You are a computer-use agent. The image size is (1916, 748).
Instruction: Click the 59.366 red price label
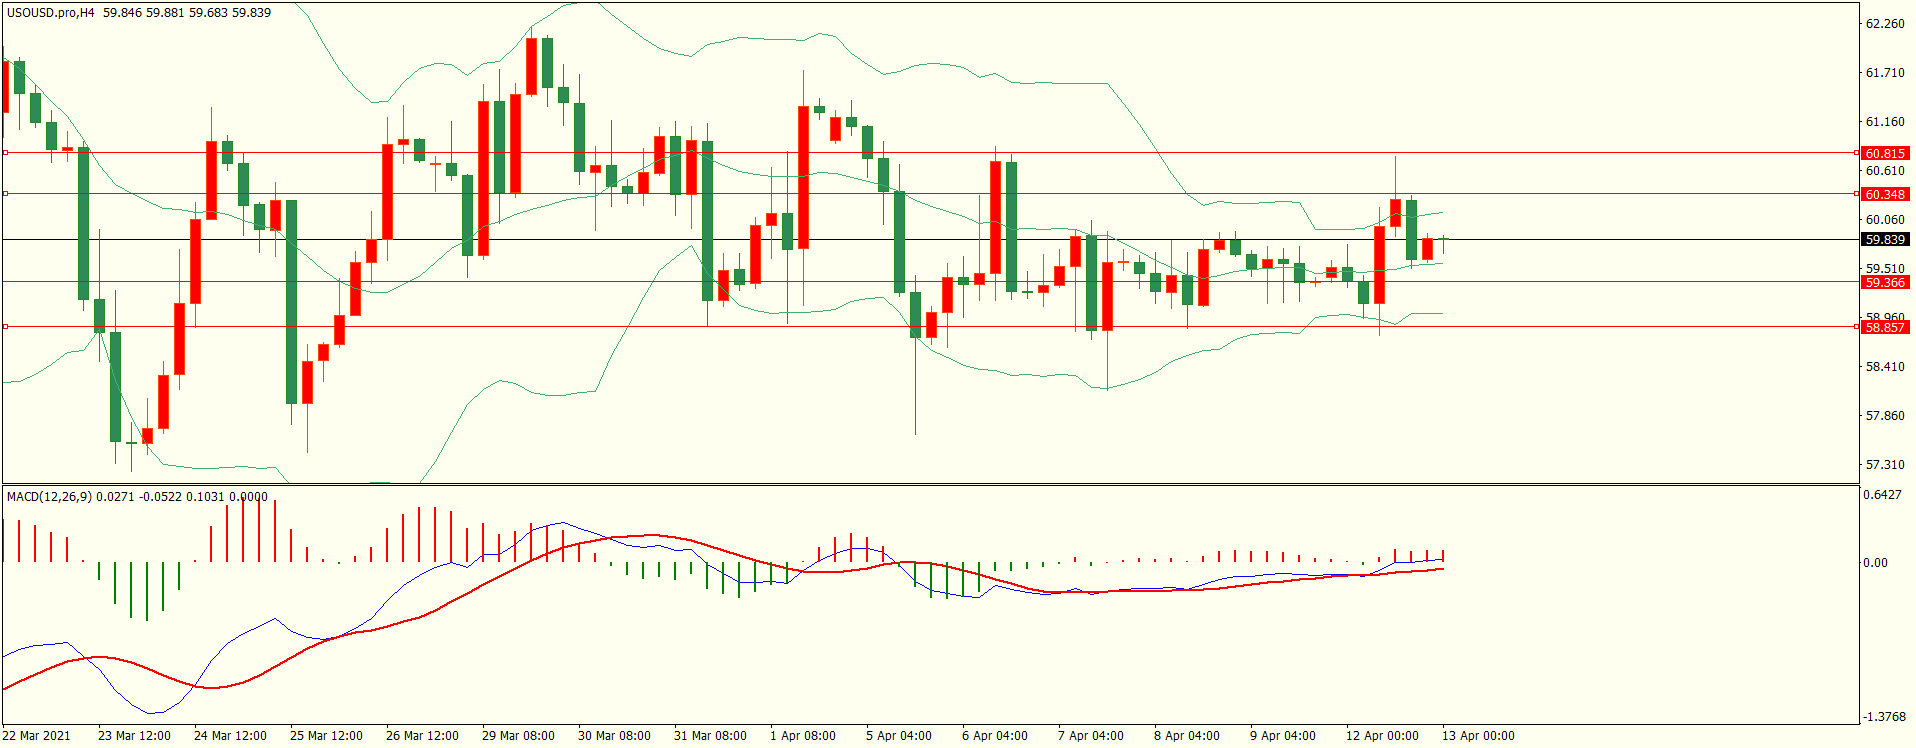(x=1884, y=283)
